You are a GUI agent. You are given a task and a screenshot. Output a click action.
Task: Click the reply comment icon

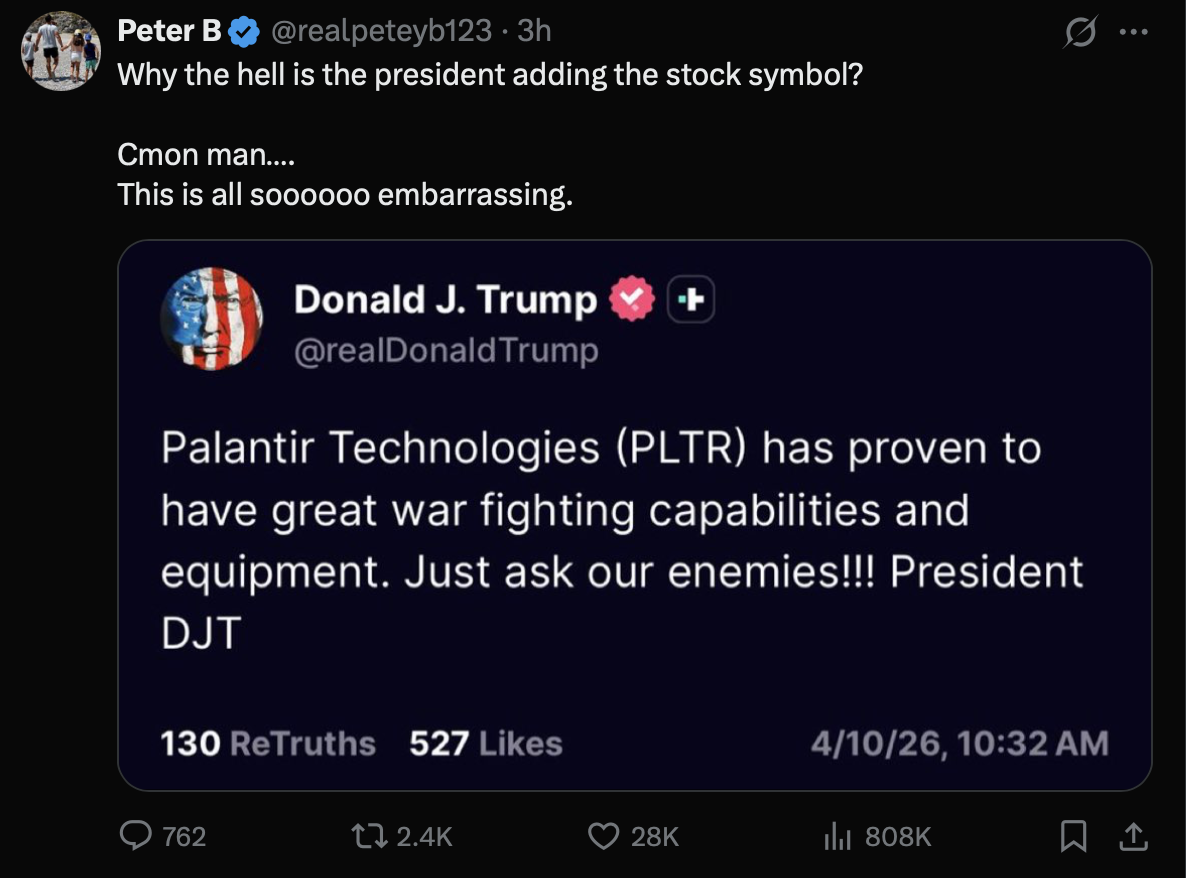tap(135, 835)
